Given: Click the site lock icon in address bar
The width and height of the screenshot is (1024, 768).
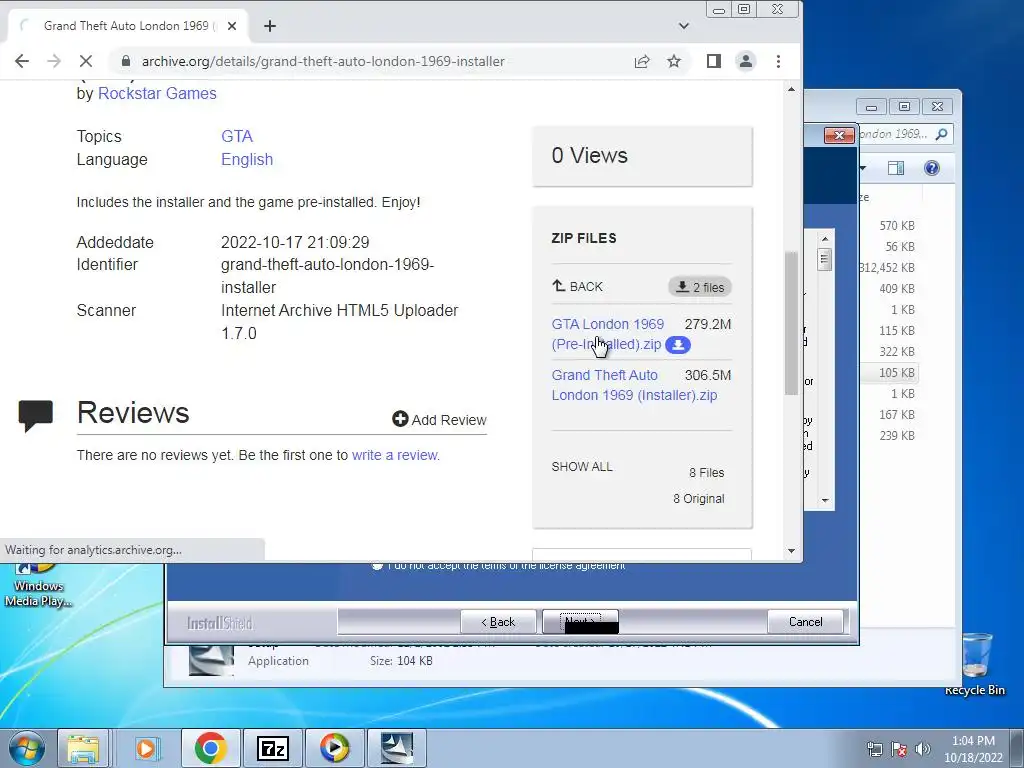Looking at the screenshot, I should 127,61.
